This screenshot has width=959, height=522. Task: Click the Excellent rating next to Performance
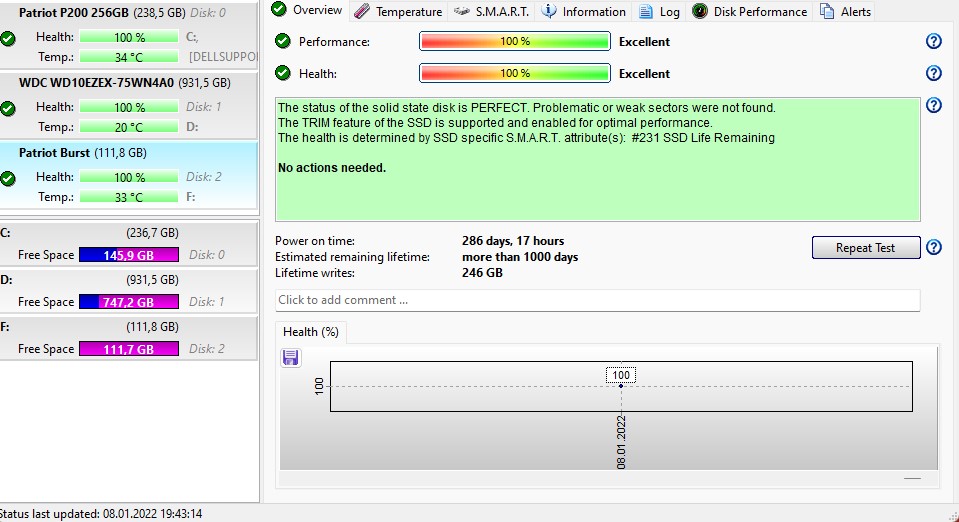tap(644, 42)
